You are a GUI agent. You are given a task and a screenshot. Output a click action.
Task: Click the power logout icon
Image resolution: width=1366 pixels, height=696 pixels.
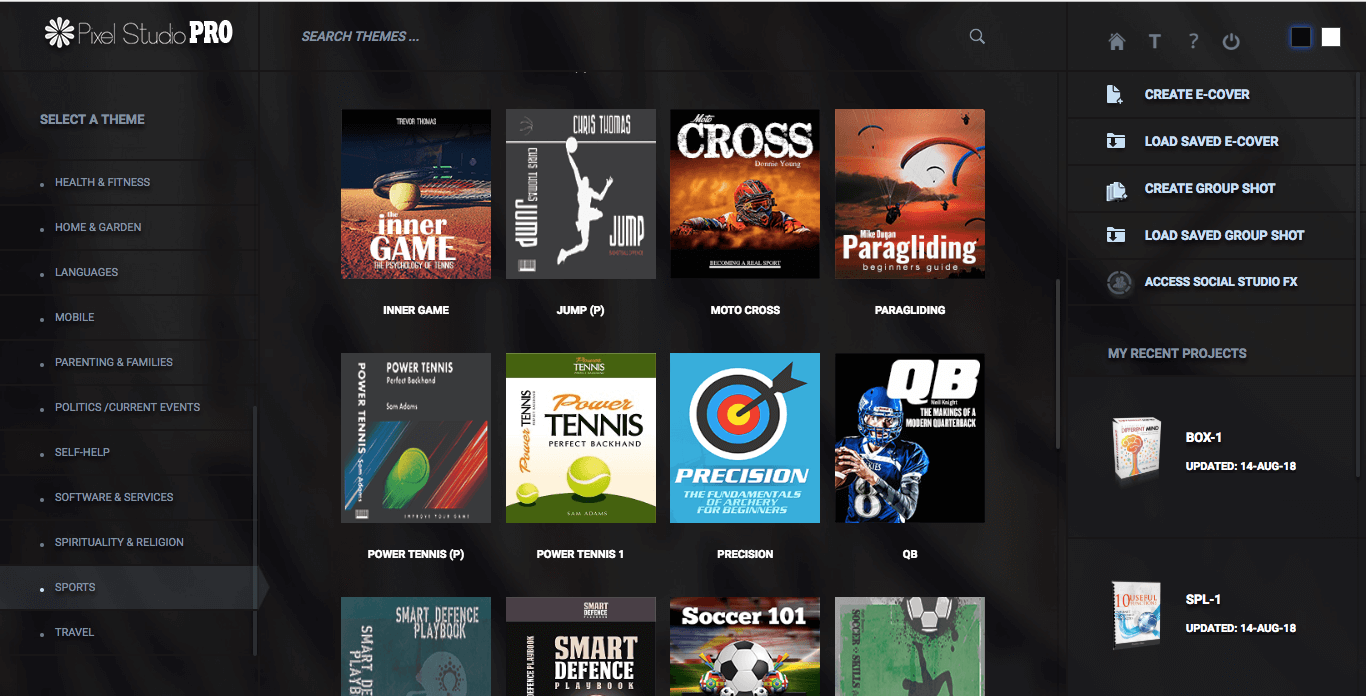point(1231,41)
